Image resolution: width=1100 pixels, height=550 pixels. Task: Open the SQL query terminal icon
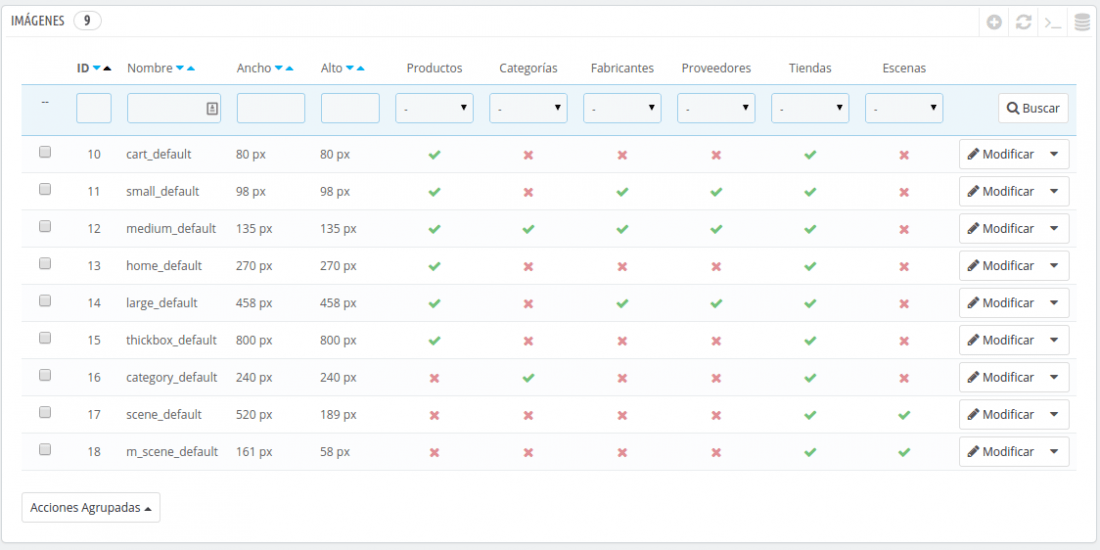1053,22
